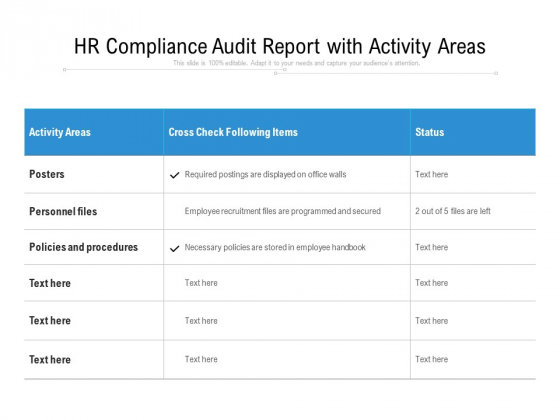The height and width of the screenshot is (420, 560).
Task: Click the '2 out of 5 files are left' cell
Action: (452, 211)
